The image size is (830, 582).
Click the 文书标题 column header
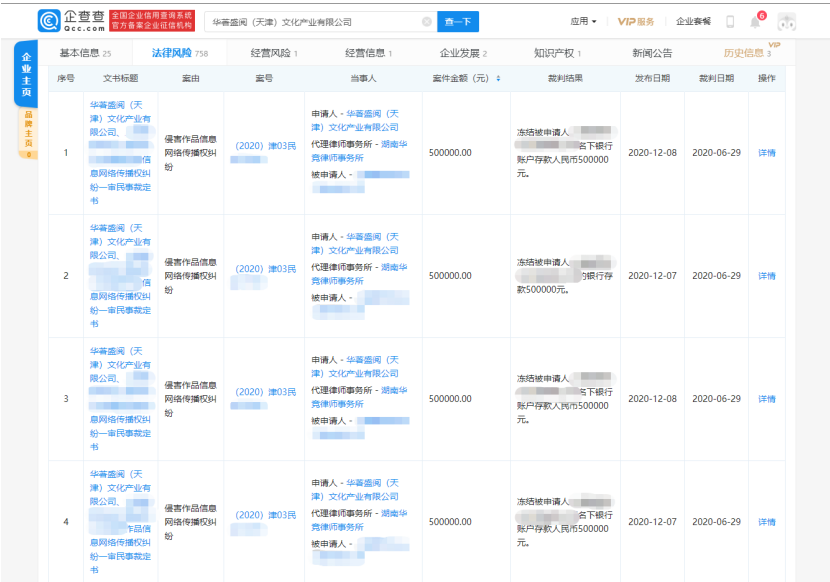(121, 78)
